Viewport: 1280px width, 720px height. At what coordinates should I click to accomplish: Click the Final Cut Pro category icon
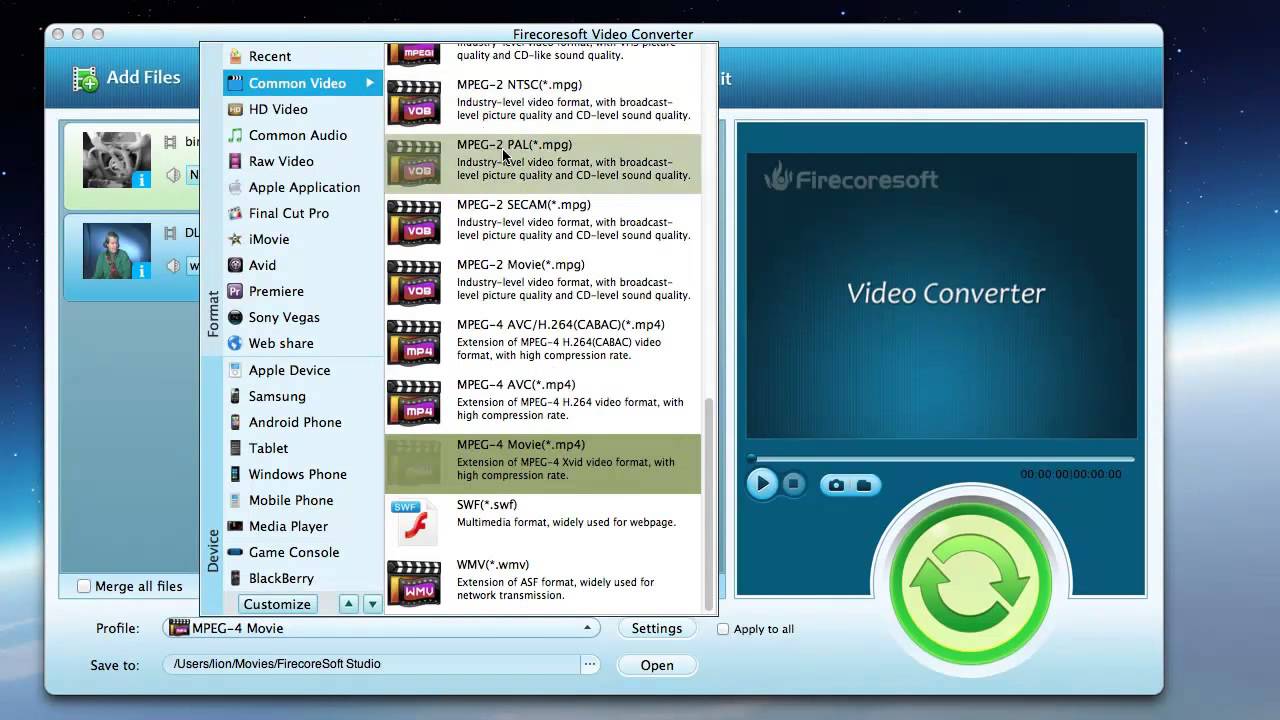point(235,213)
